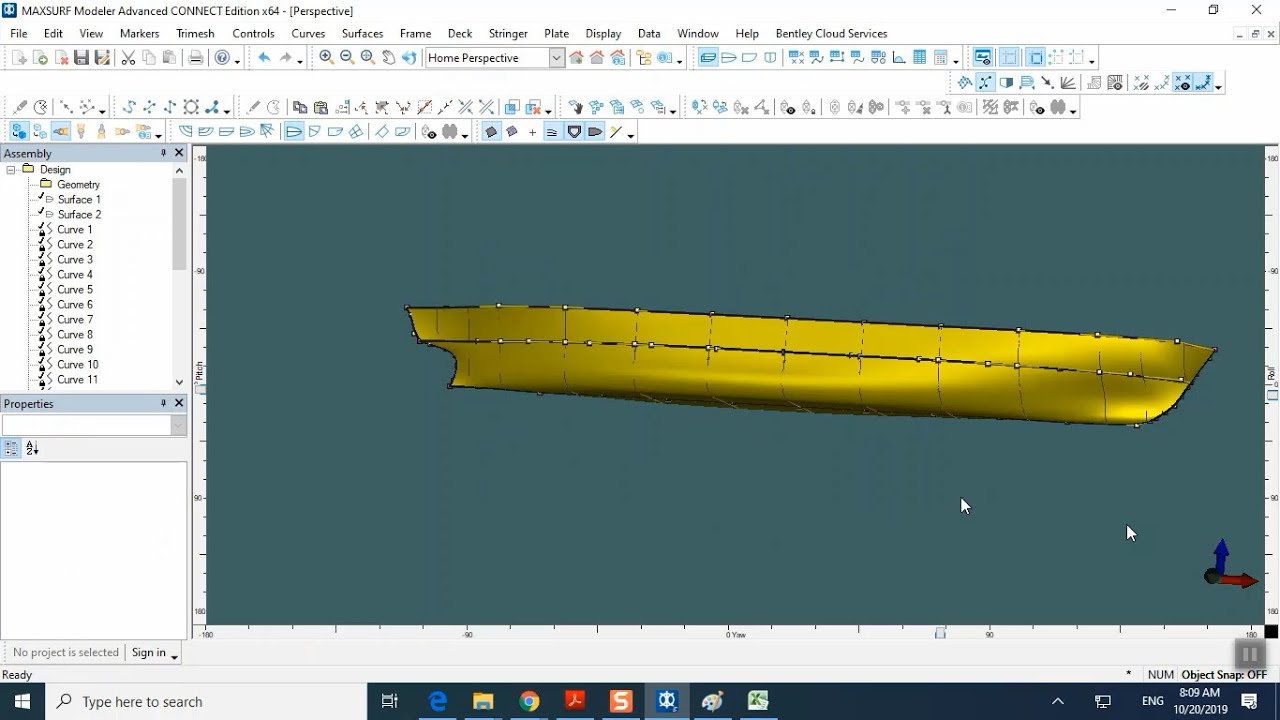
Task: Click the Paste icon in the curves toolbar
Action: (x=321, y=107)
